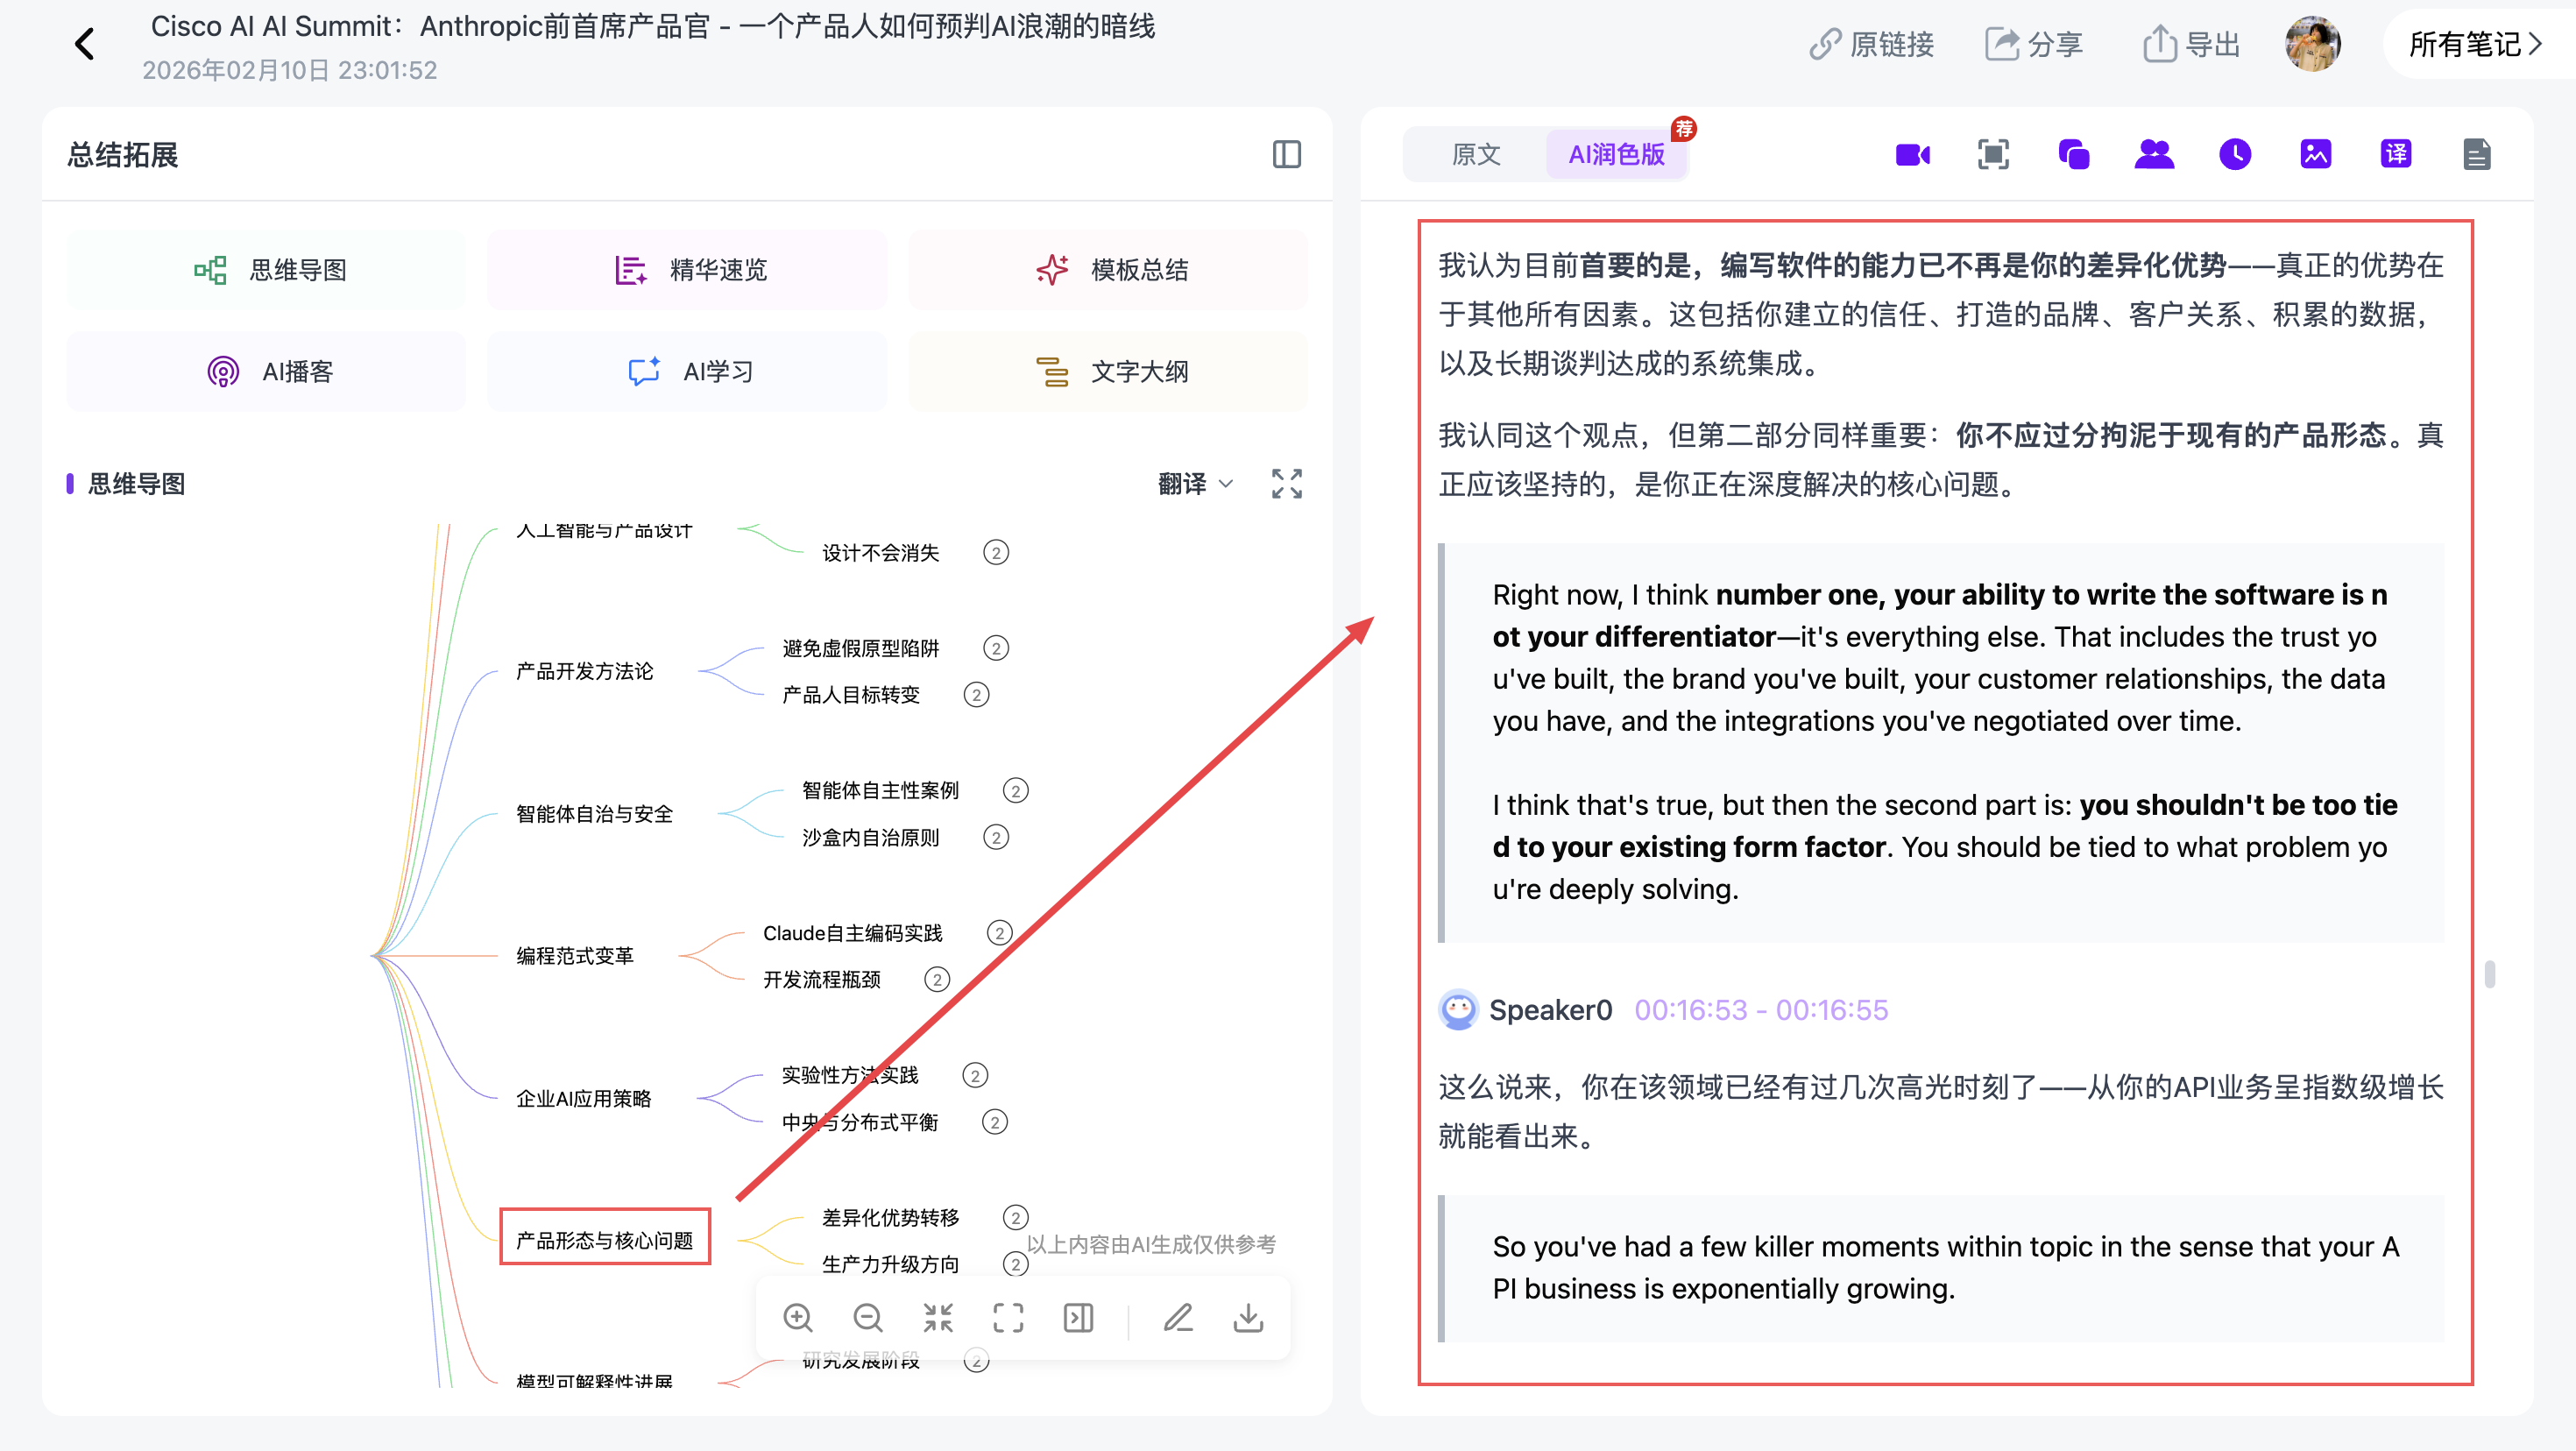Select the AI润色版 tab
Screen dimensions: 2576x1451
[1616, 154]
